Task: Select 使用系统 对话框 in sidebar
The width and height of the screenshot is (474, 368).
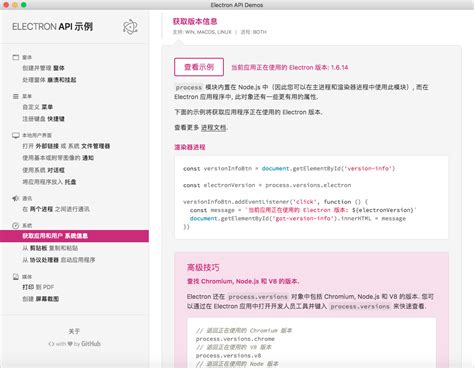Action: pyautogui.click(x=43, y=170)
